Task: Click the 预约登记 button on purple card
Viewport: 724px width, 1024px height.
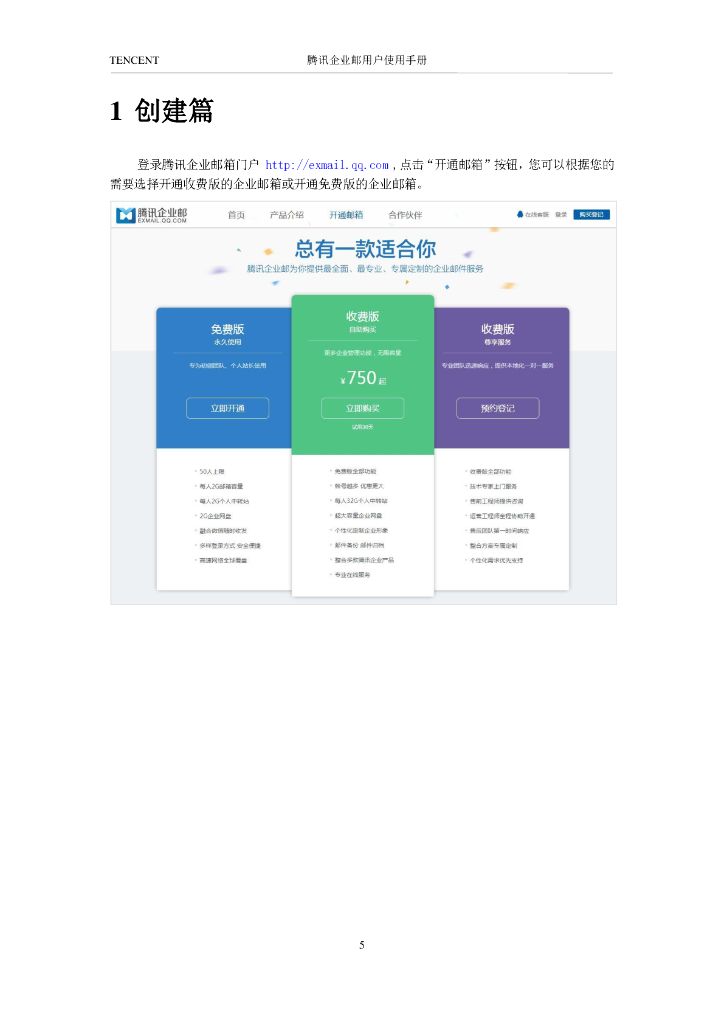Action: coord(497,408)
